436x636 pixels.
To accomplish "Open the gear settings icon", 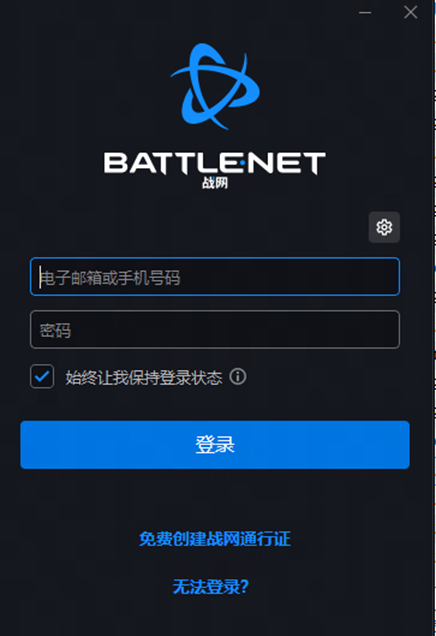I will tap(384, 227).
